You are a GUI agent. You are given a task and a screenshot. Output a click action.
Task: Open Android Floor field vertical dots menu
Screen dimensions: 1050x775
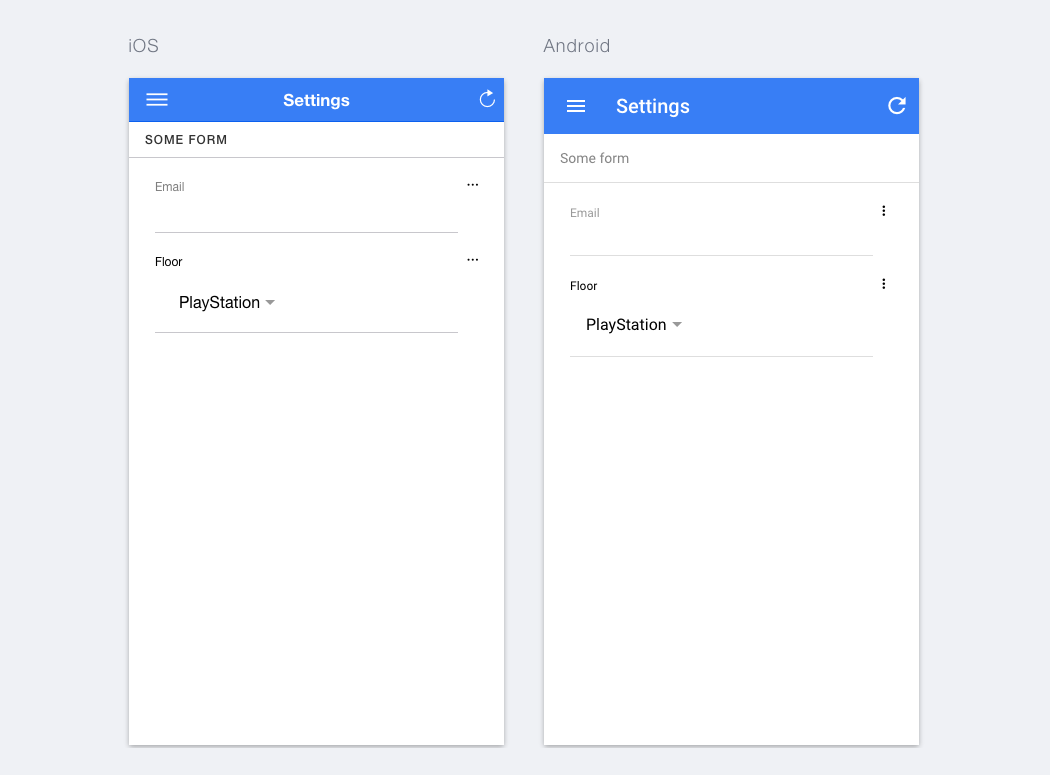(x=883, y=284)
